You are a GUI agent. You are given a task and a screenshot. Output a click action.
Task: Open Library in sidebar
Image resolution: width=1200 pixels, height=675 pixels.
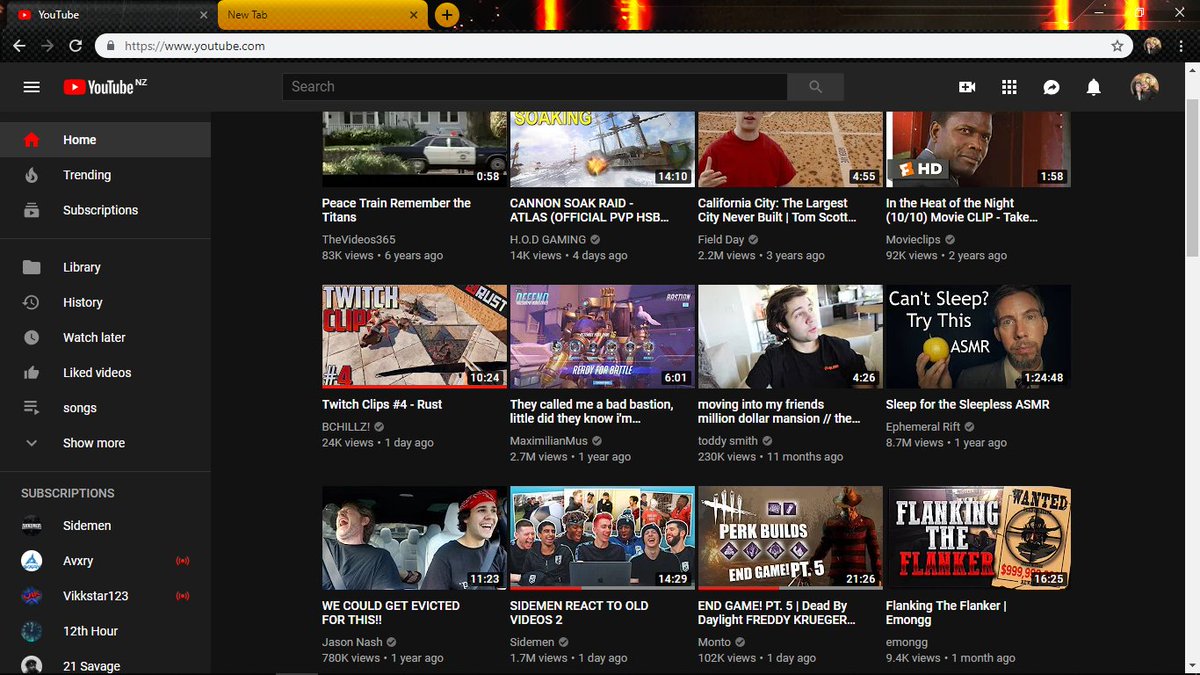click(x=105, y=267)
